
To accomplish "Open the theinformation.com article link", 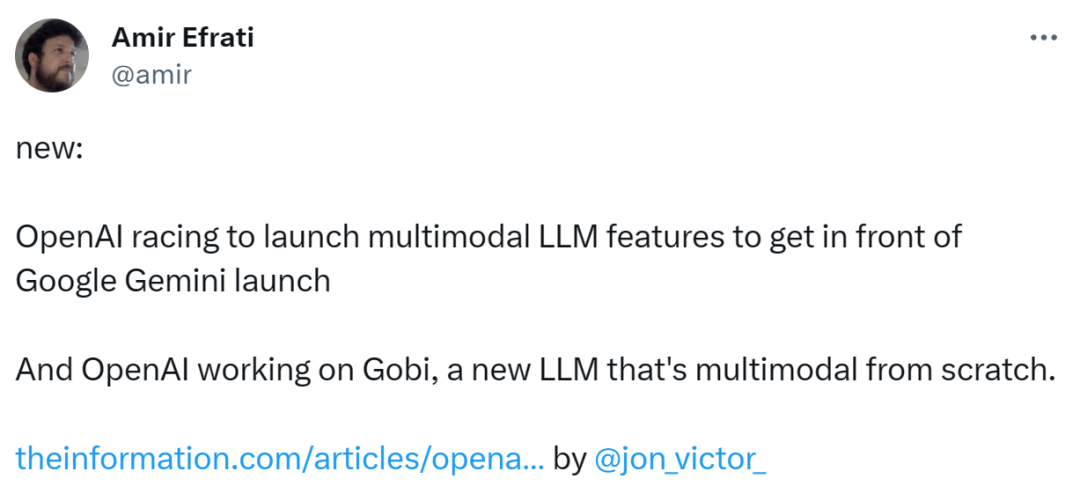I will click(280, 459).
